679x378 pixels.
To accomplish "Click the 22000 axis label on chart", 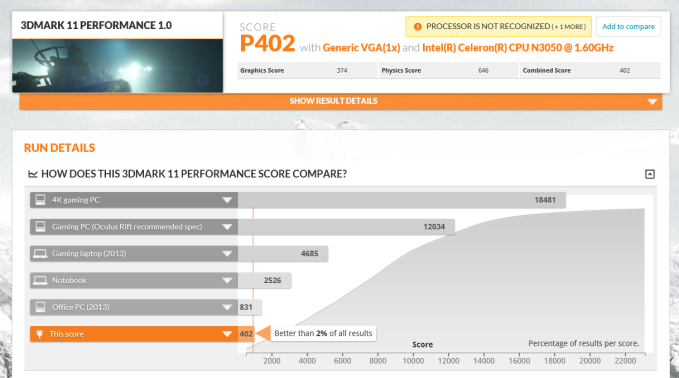I will click(625, 361).
